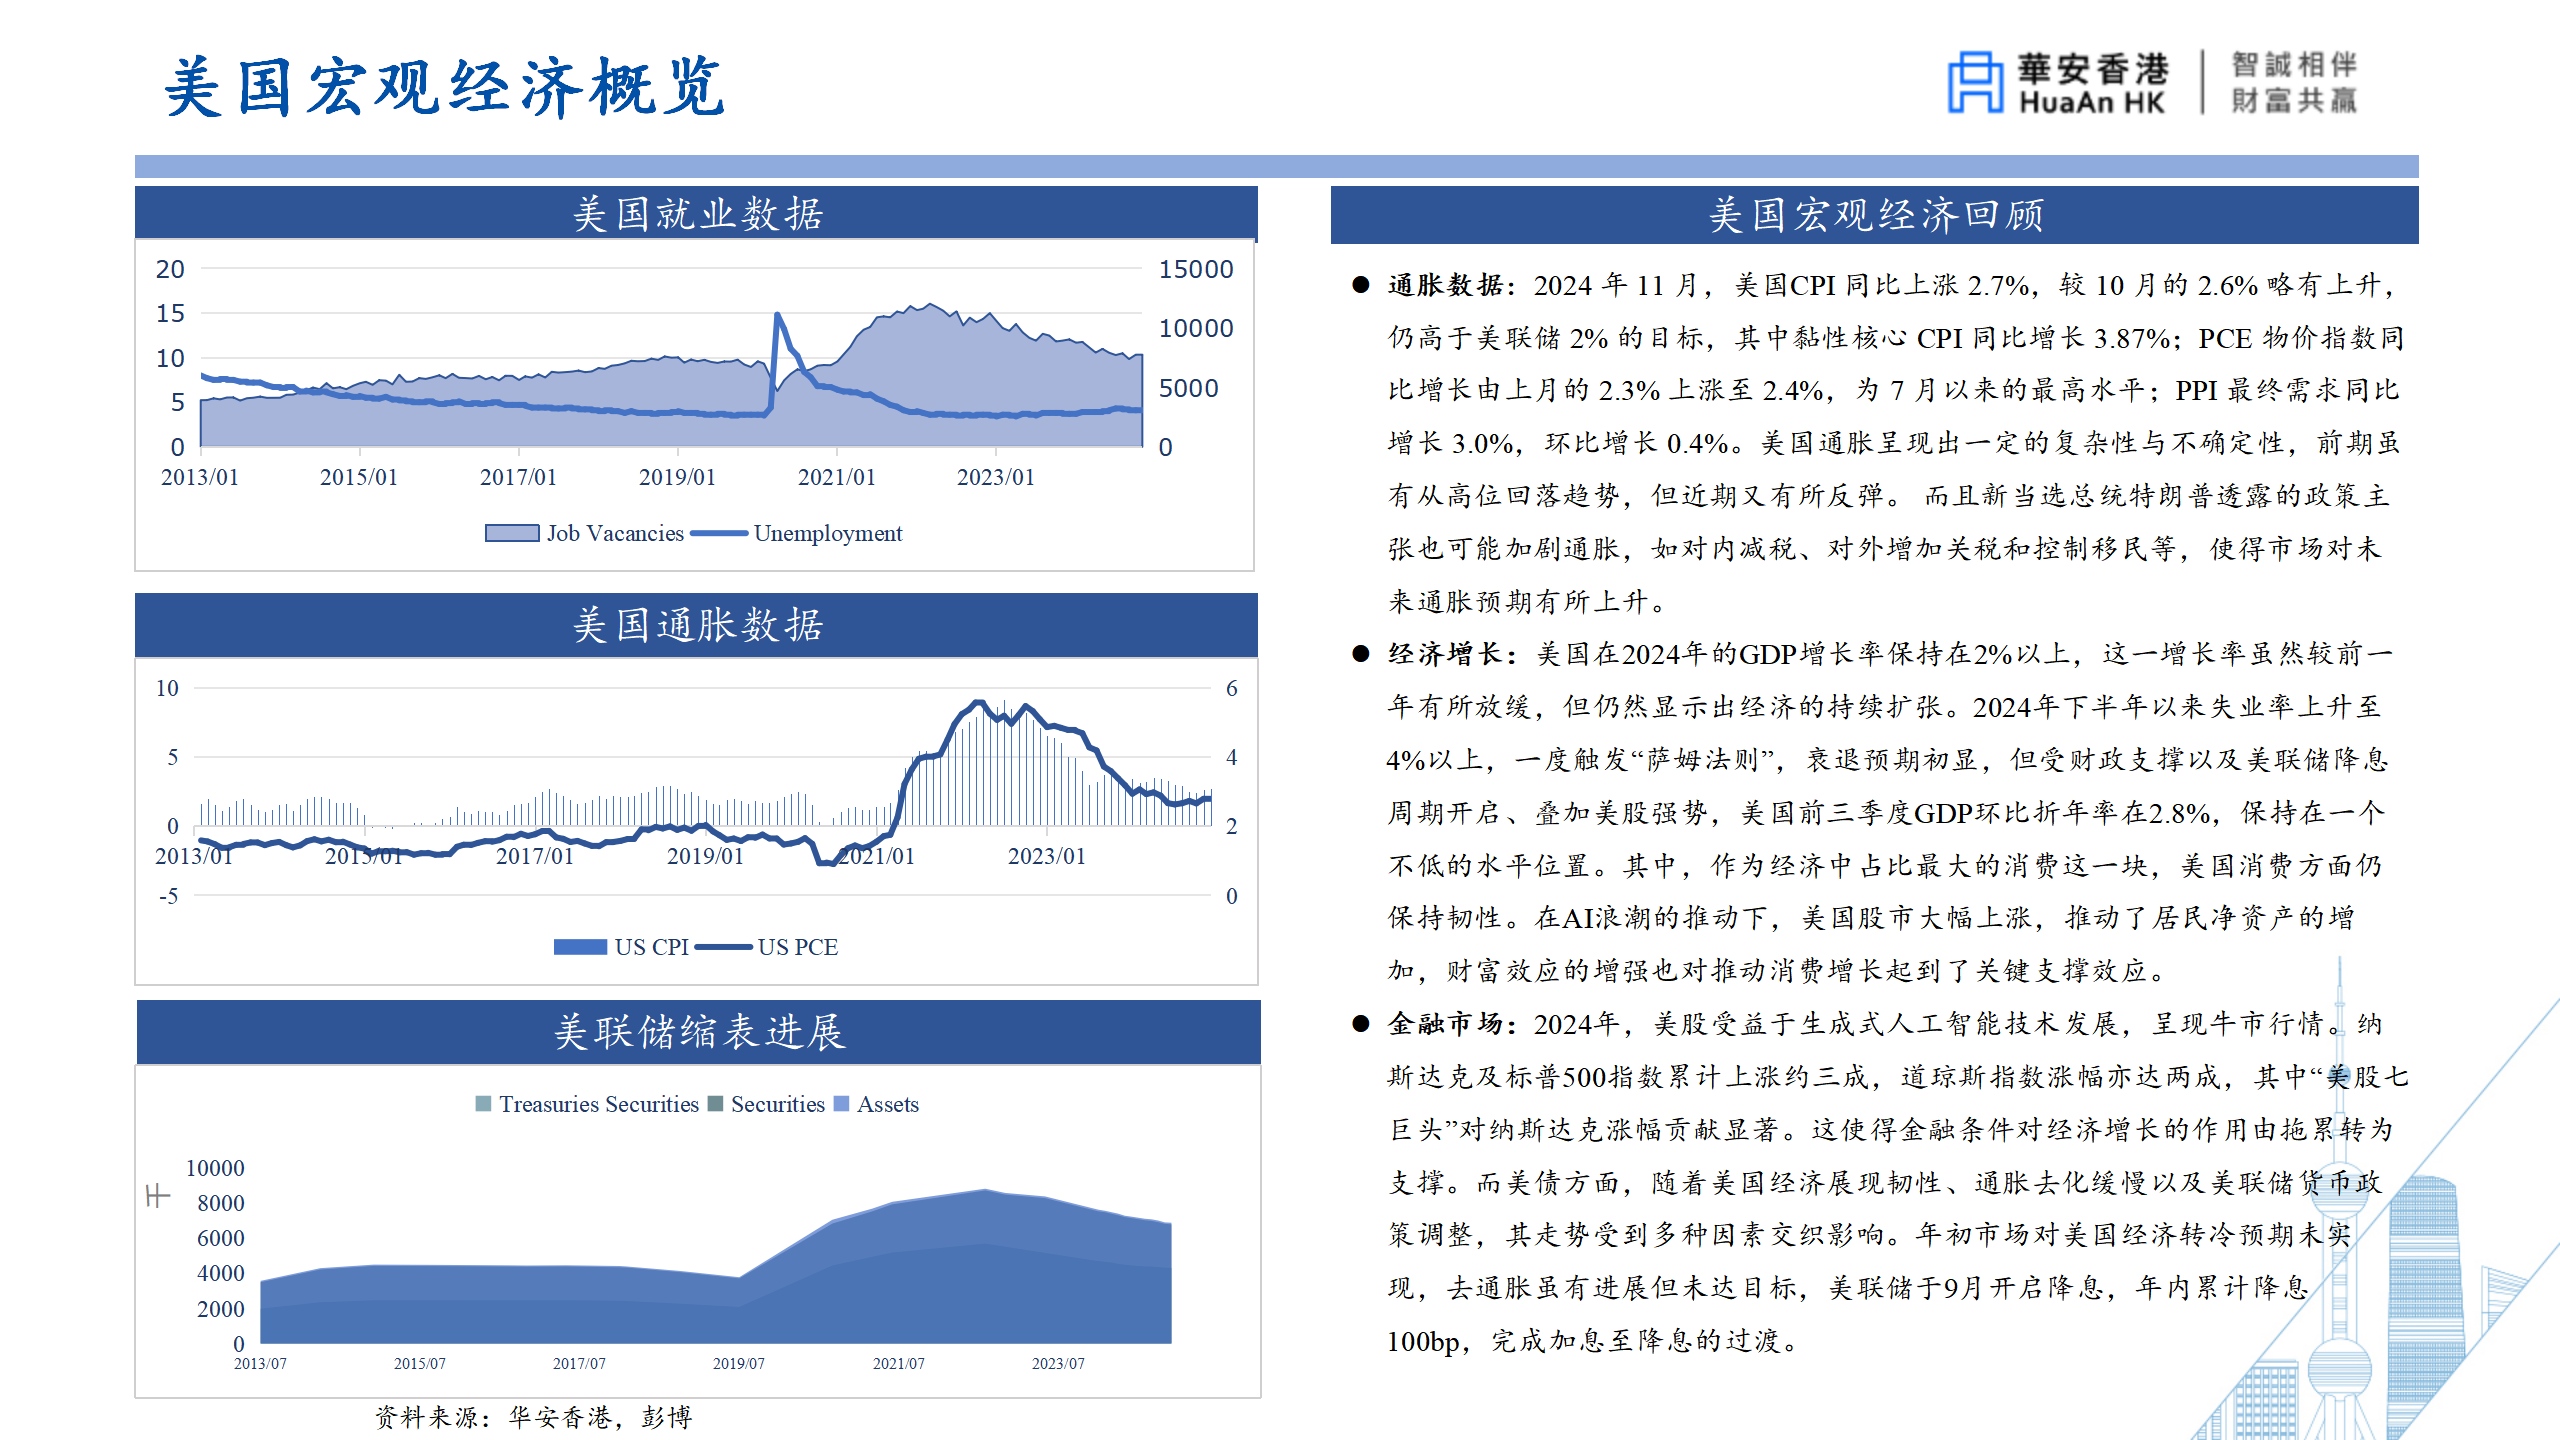Click the -5 left-axis label on inflation chart
Viewport: 2560px width, 1440px height.
pyautogui.click(x=169, y=896)
